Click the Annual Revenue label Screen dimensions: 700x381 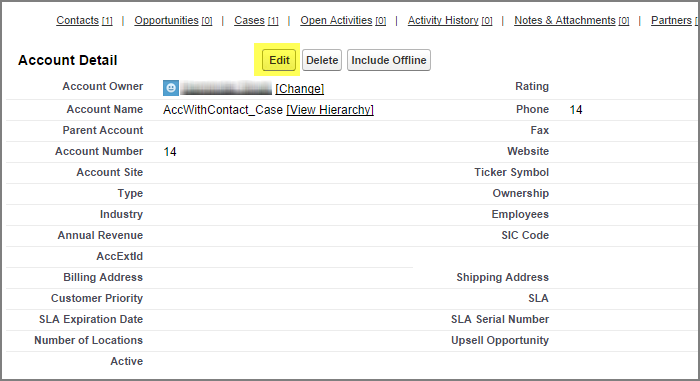point(100,235)
